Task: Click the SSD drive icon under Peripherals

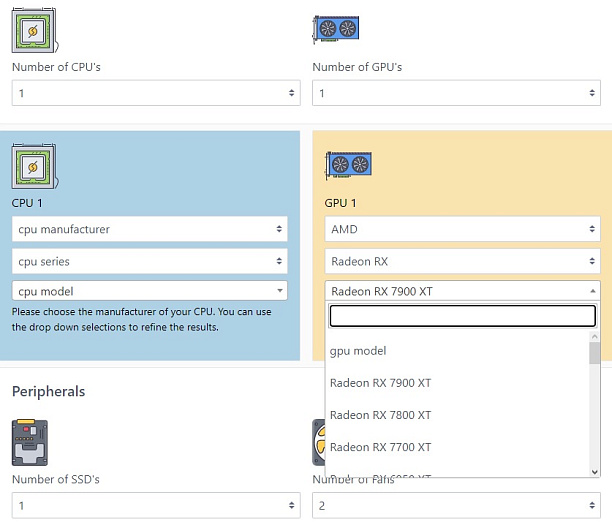Action: 30,443
